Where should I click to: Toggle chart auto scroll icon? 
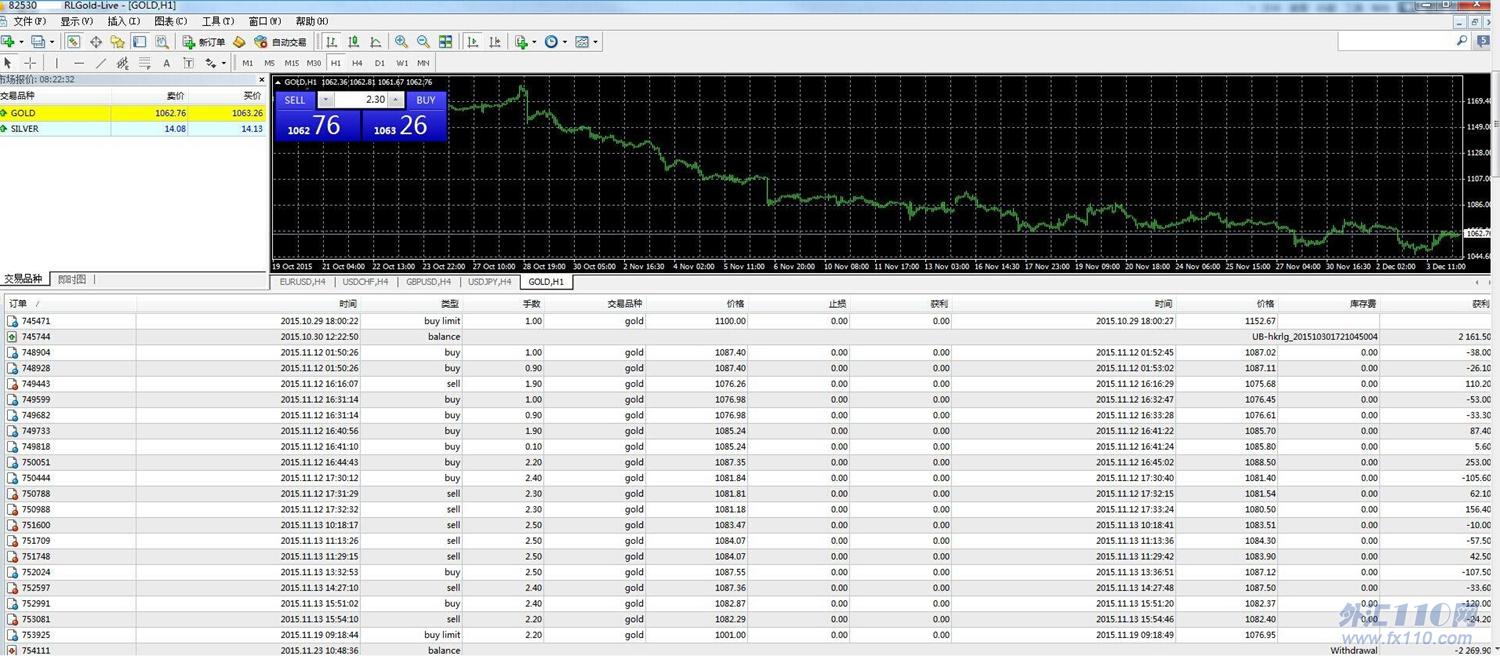point(472,42)
